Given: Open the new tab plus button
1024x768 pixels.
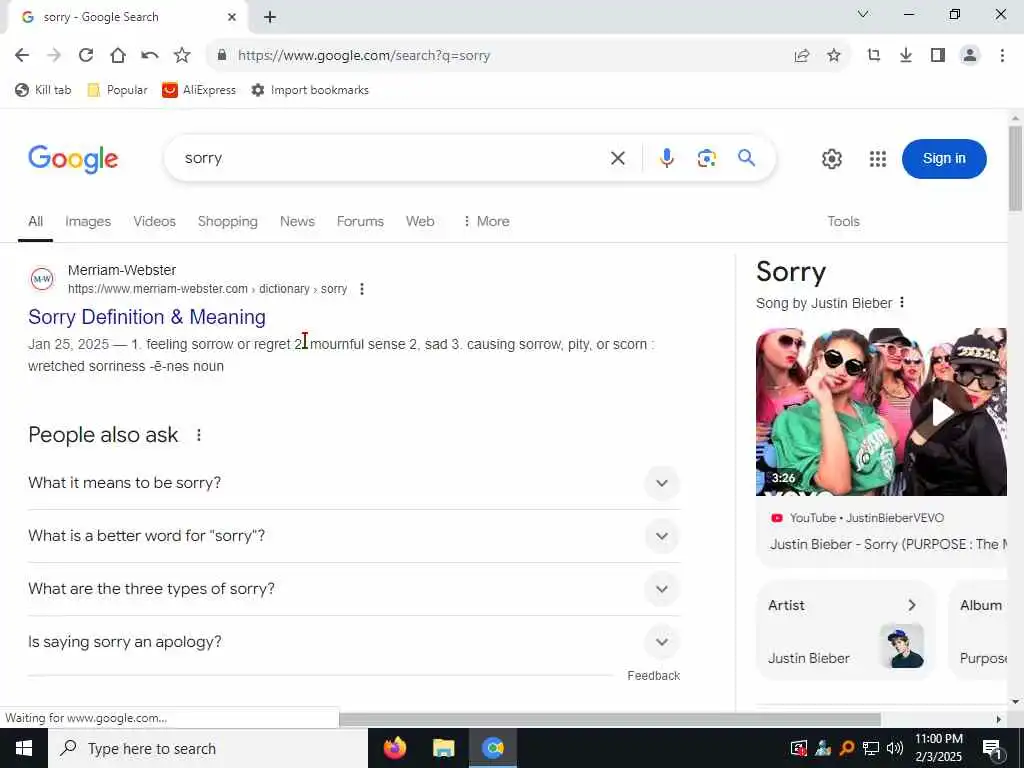Looking at the screenshot, I should point(270,17).
